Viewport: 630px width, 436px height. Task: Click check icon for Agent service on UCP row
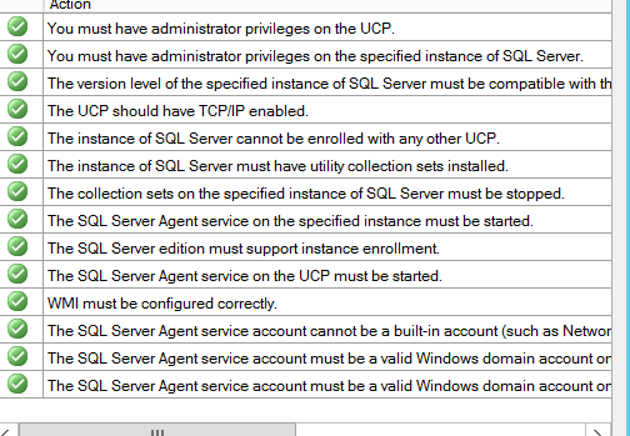(x=17, y=274)
